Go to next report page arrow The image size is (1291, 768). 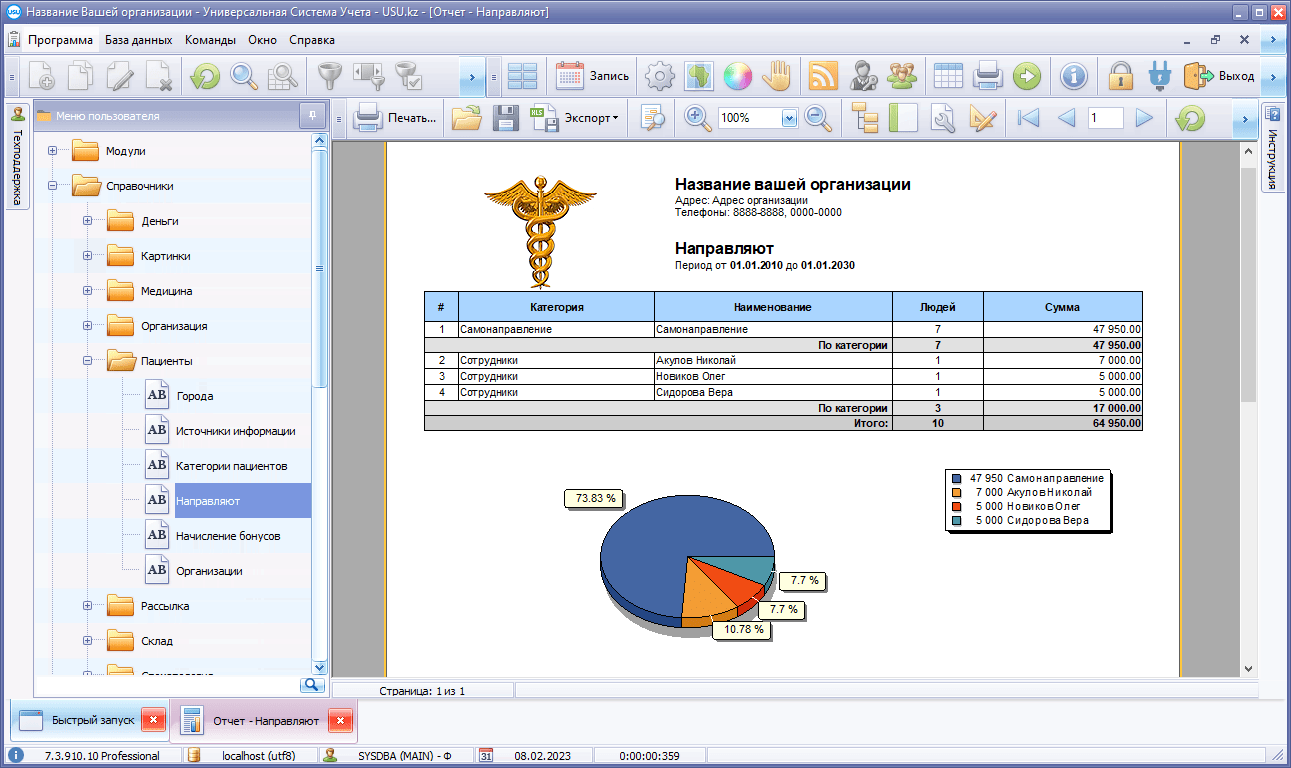click(x=1144, y=118)
